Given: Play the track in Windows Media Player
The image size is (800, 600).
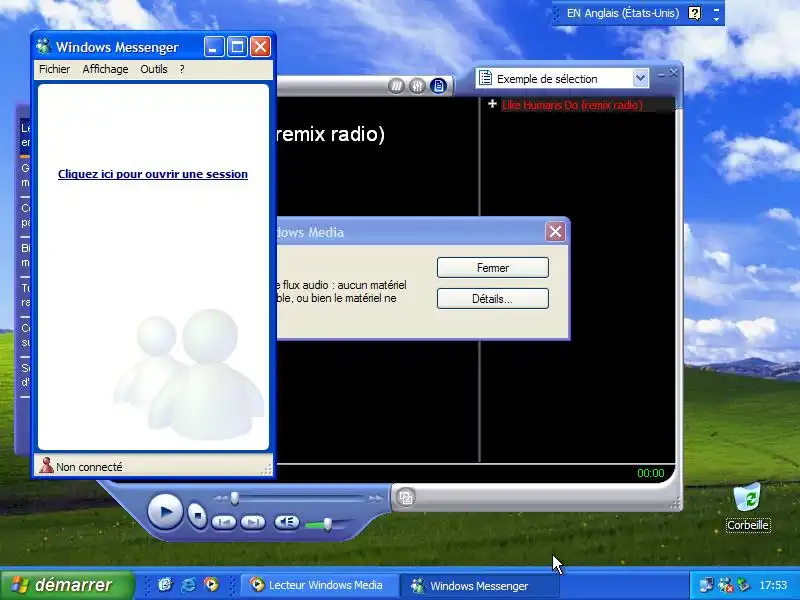Looking at the screenshot, I should point(165,511).
